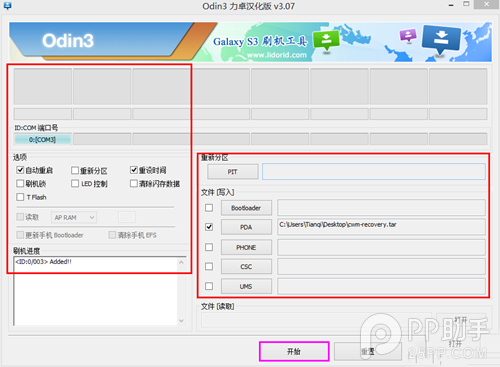Image resolution: width=500 pixels, height=367 pixels.
Task: Click the www.lidorid.com banner text
Action: (277, 55)
